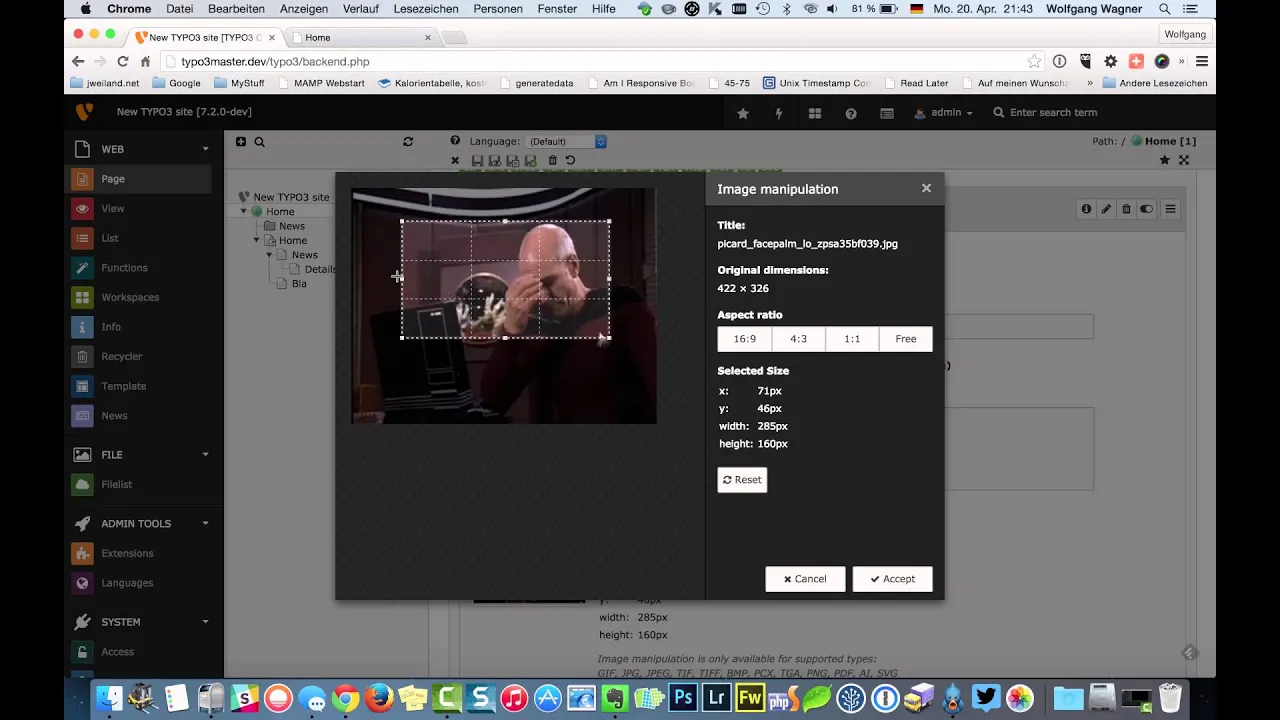Image resolution: width=1280 pixels, height=720 pixels.
Task: Open the Filelist module
Action: click(140, 484)
